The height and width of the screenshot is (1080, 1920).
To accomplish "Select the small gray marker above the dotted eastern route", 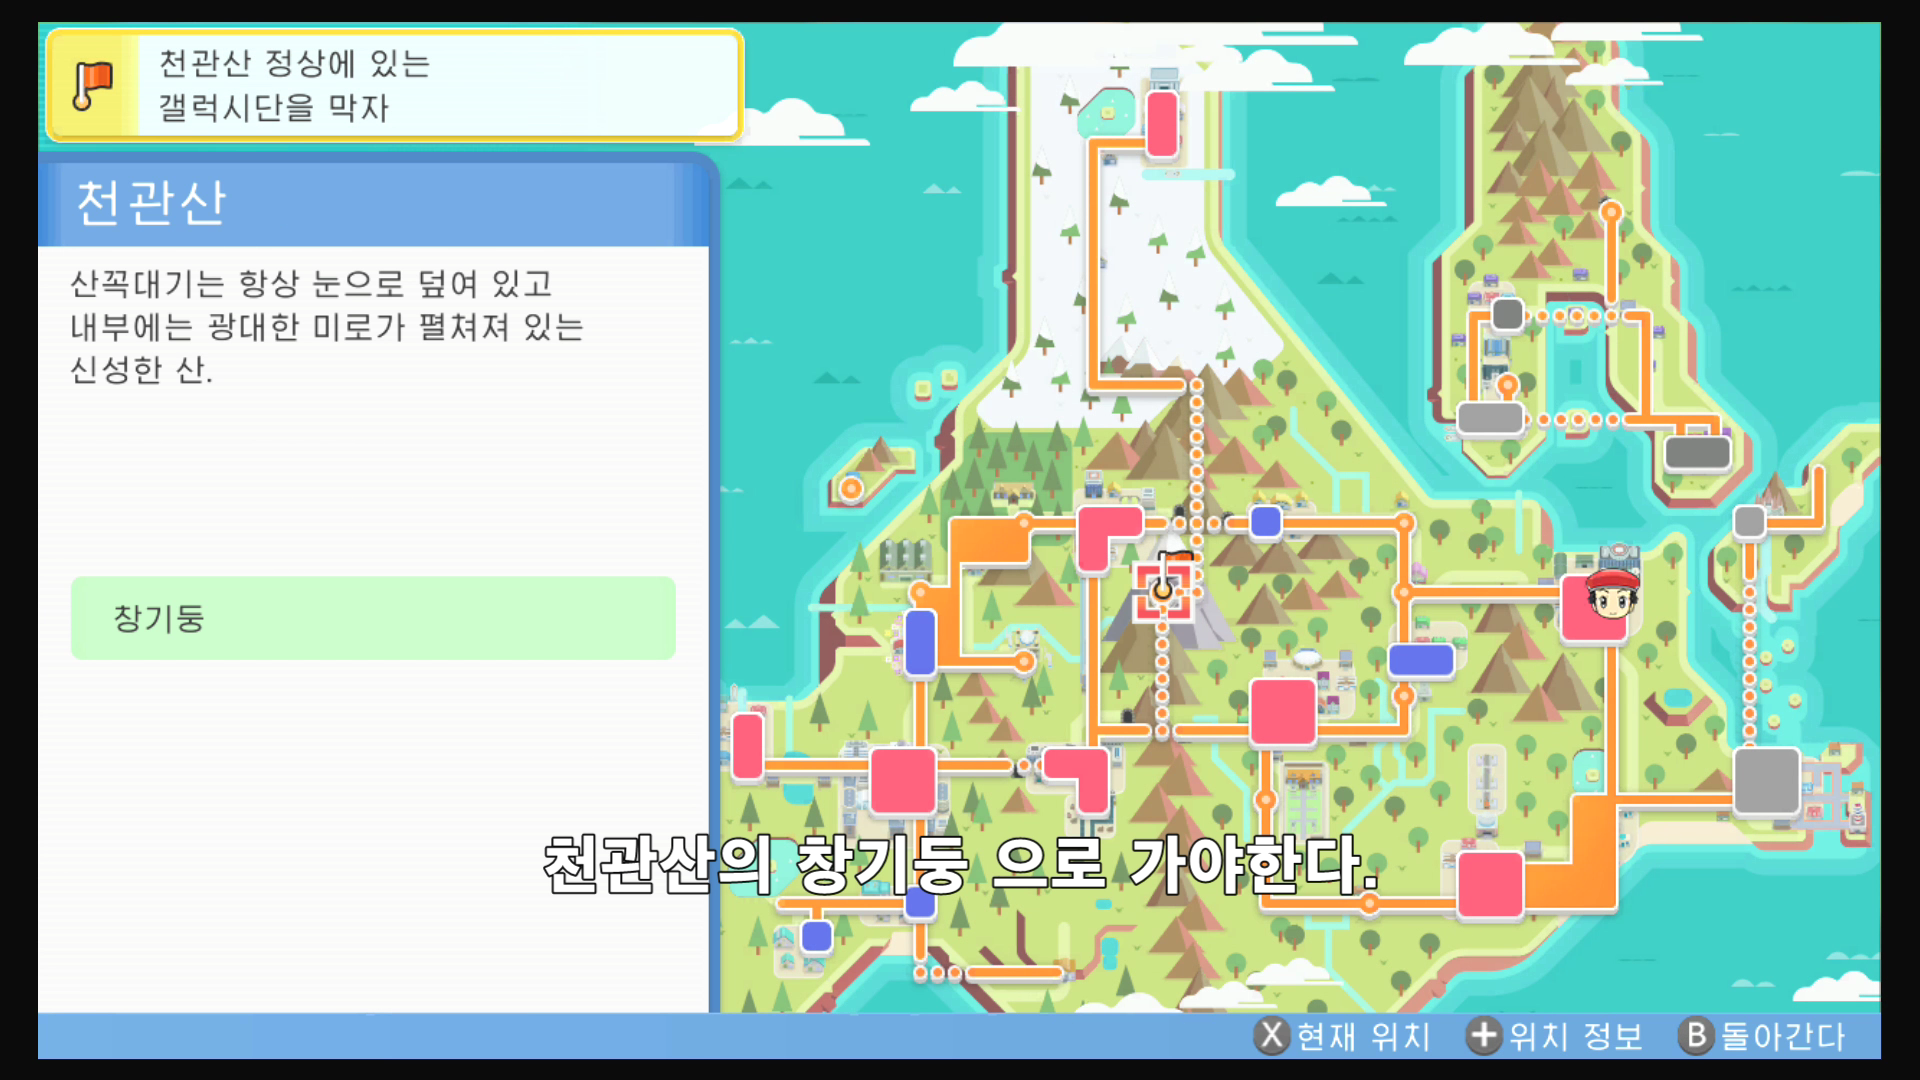I will pyautogui.click(x=1749, y=521).
